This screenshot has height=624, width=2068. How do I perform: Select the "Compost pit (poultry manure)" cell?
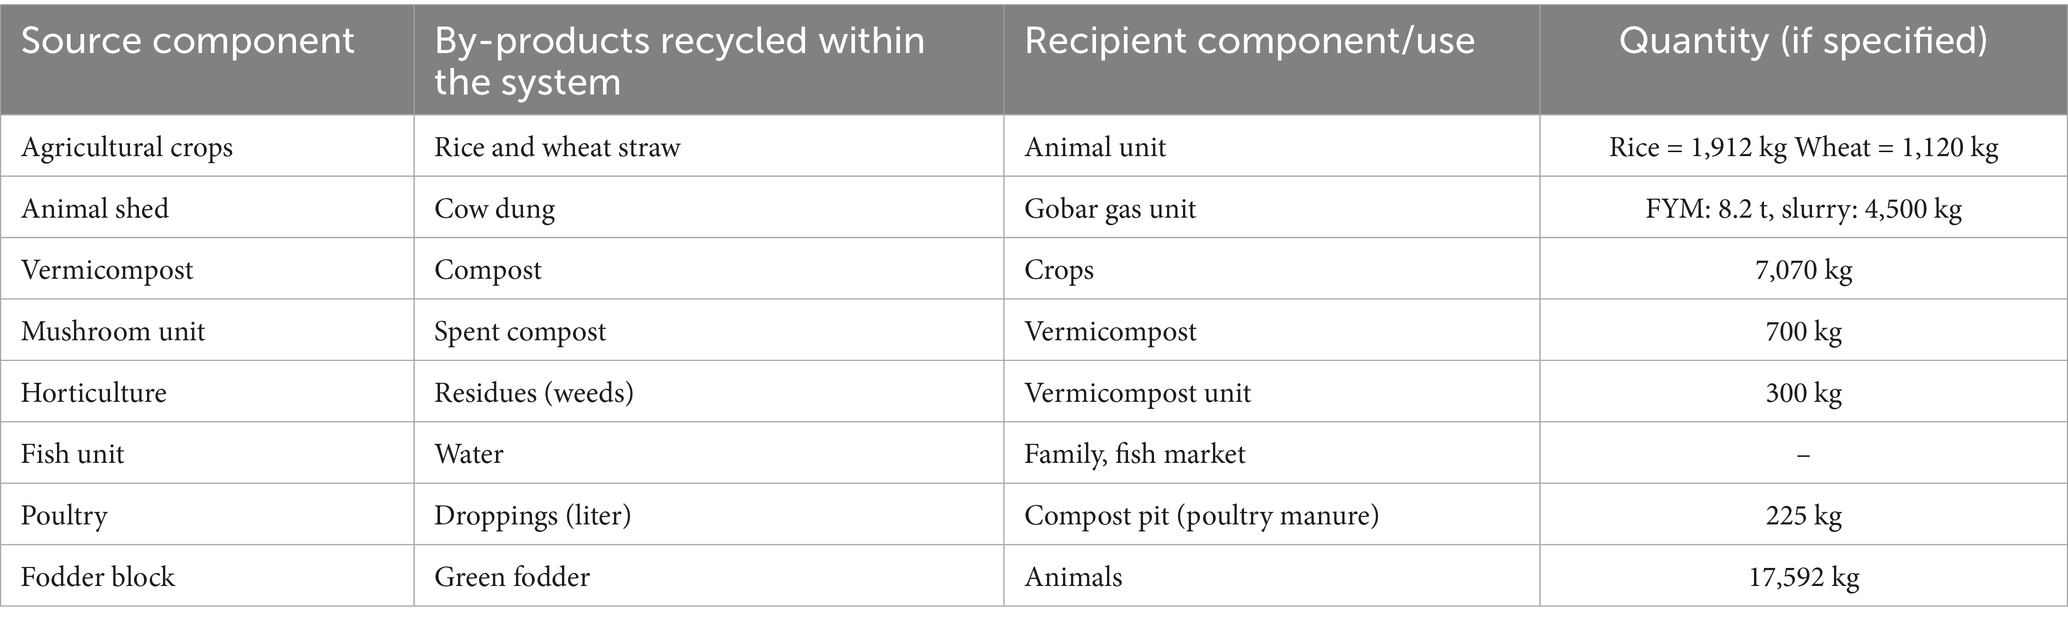tap(1201, 515)
